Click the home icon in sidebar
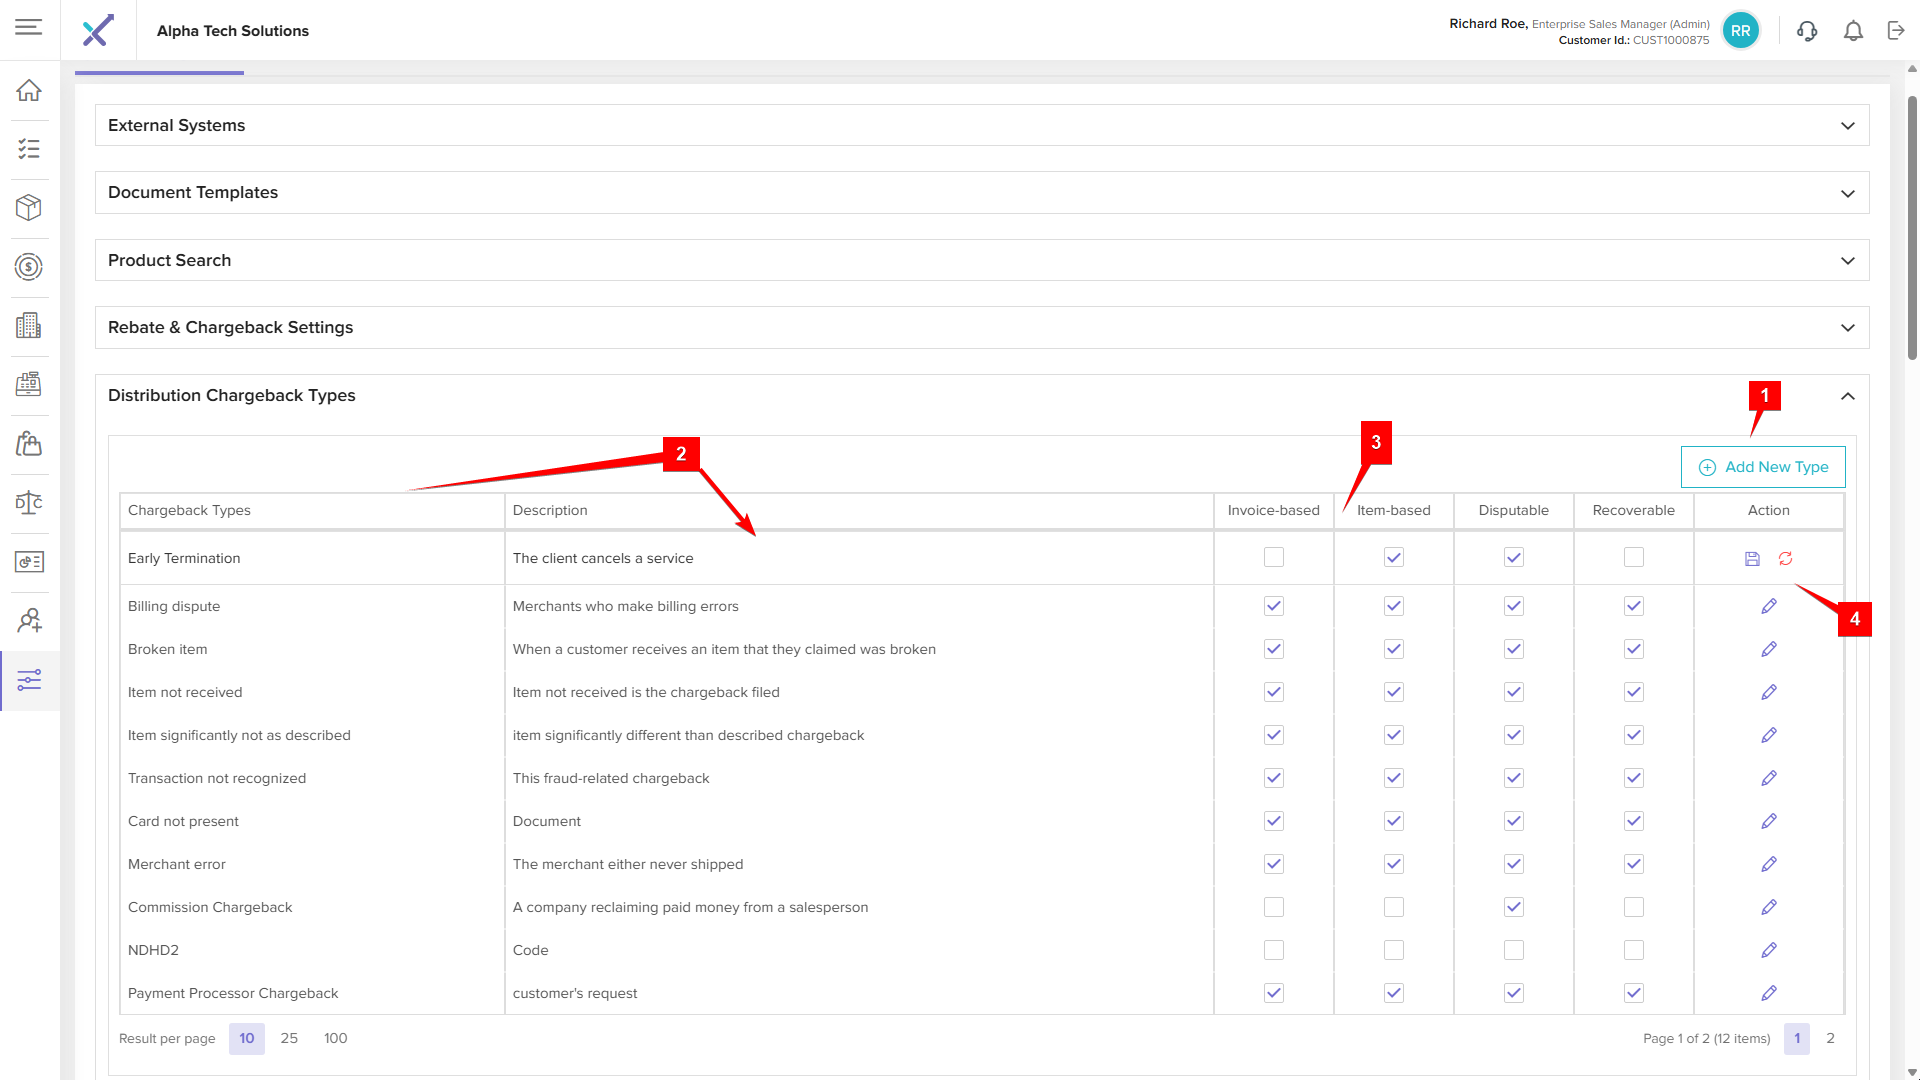The height and width of the screenshot is (1080, 1920). (x=29, y=90)
